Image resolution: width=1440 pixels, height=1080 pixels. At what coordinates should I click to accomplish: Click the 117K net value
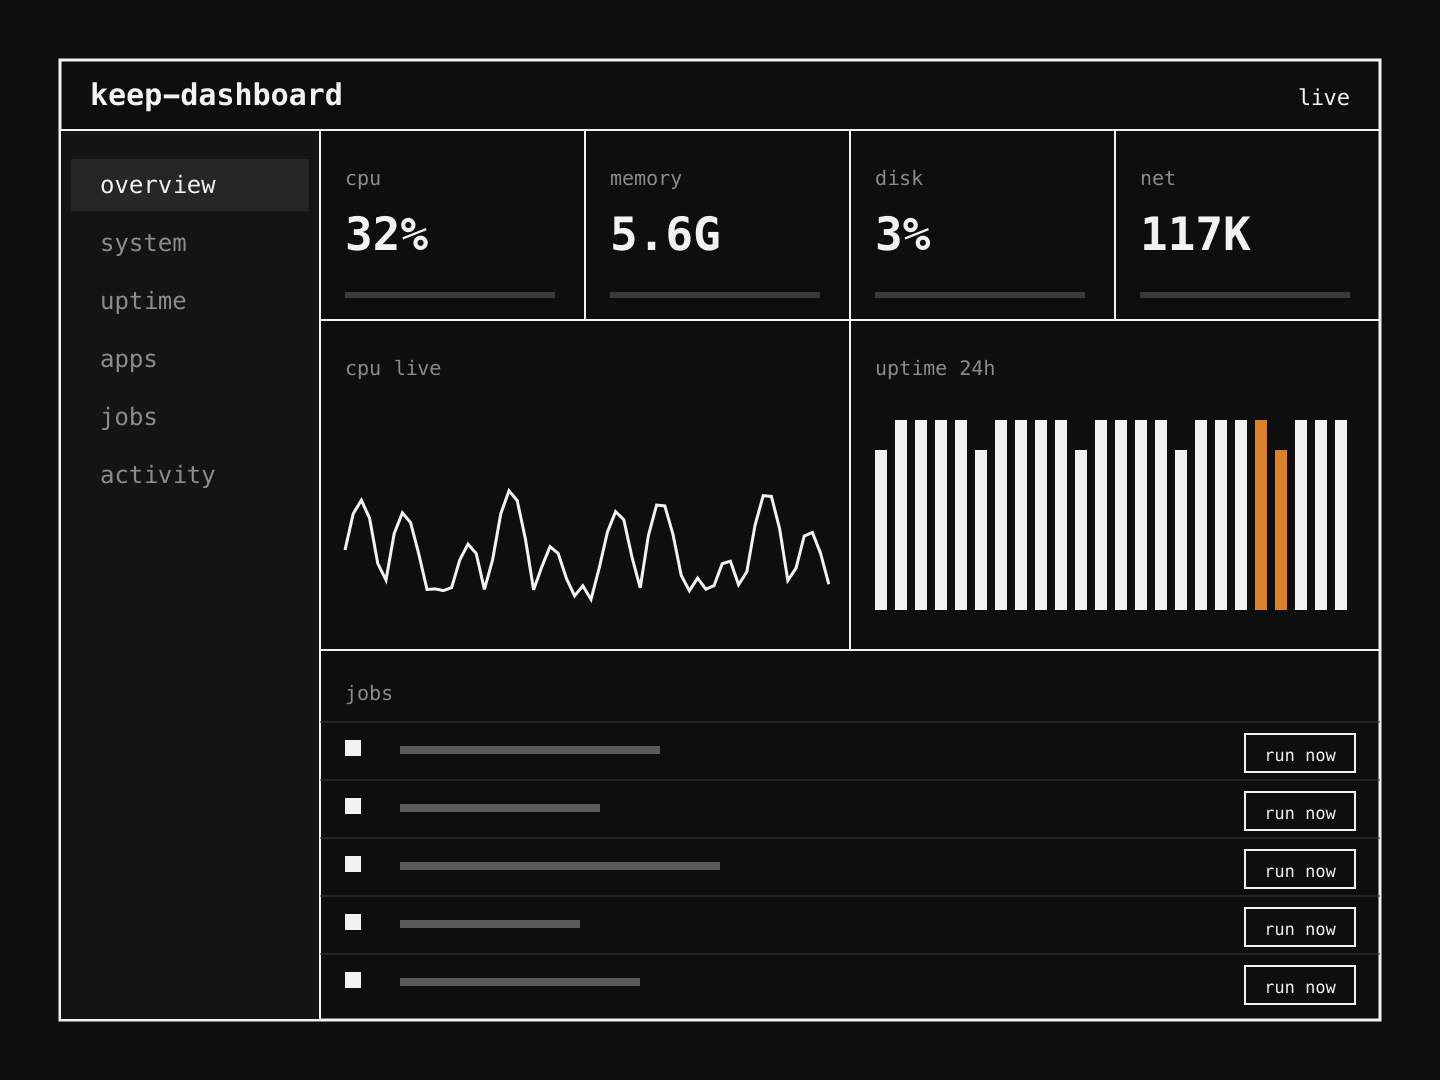pos(1195,235)
